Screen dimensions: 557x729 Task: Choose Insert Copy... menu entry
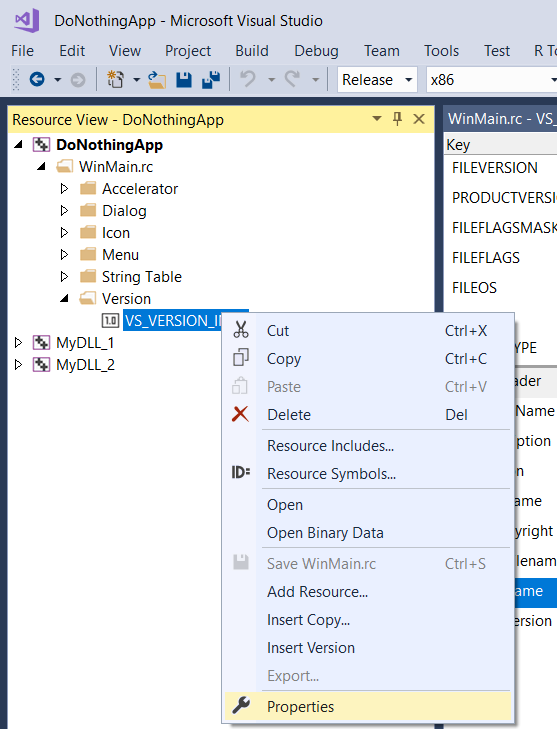coord(367,619)
